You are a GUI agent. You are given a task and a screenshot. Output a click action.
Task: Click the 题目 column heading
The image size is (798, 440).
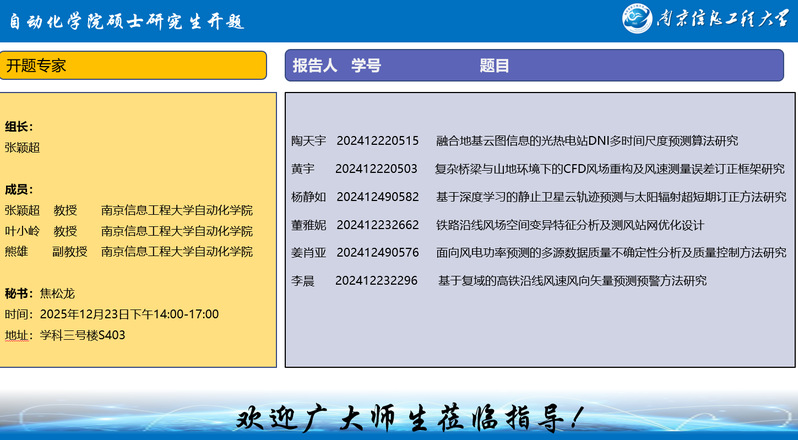click(494, 65)
